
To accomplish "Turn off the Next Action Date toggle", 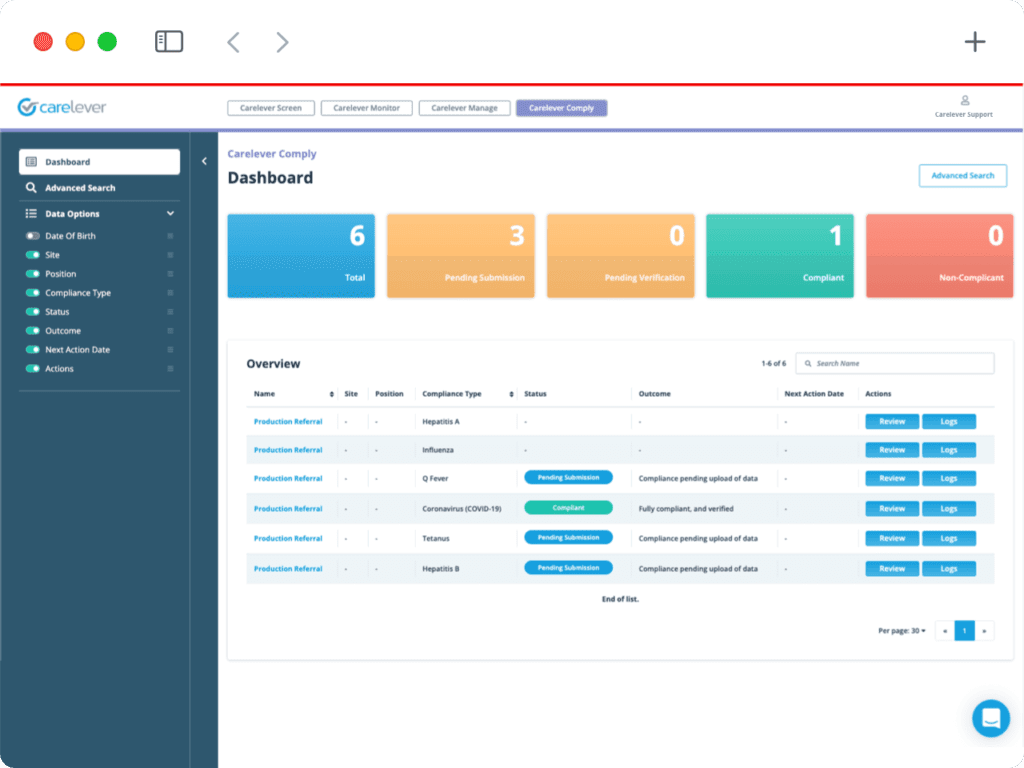I will point(33,349).
